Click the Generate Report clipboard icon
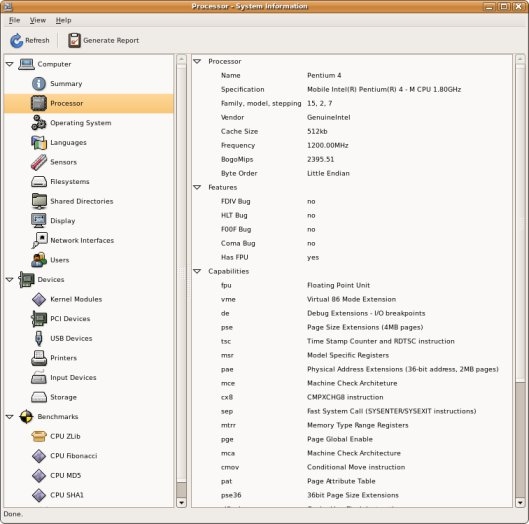The height and width of the screenshot is (524, 529). tap(74, 40)
